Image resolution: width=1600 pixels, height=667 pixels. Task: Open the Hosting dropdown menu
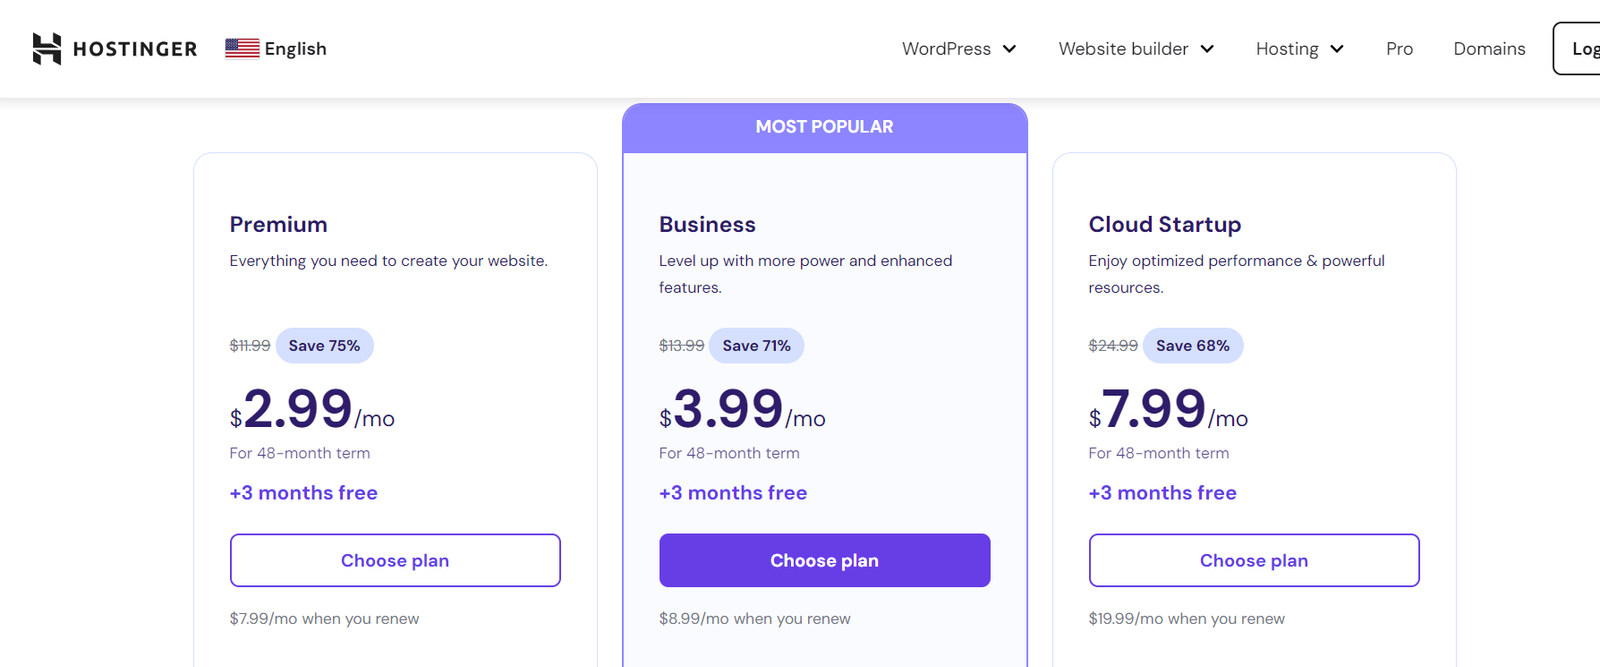tap(1299, 49)
